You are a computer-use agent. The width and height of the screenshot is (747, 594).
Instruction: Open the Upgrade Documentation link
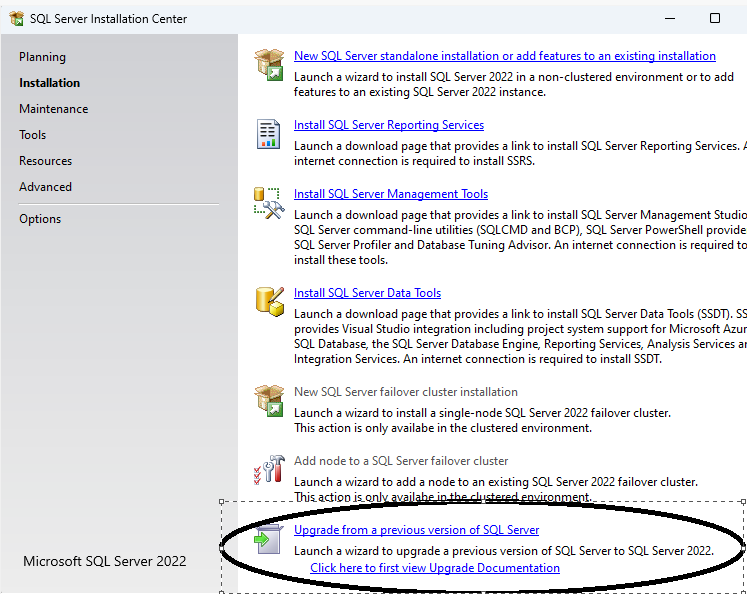tap(435, 568)
